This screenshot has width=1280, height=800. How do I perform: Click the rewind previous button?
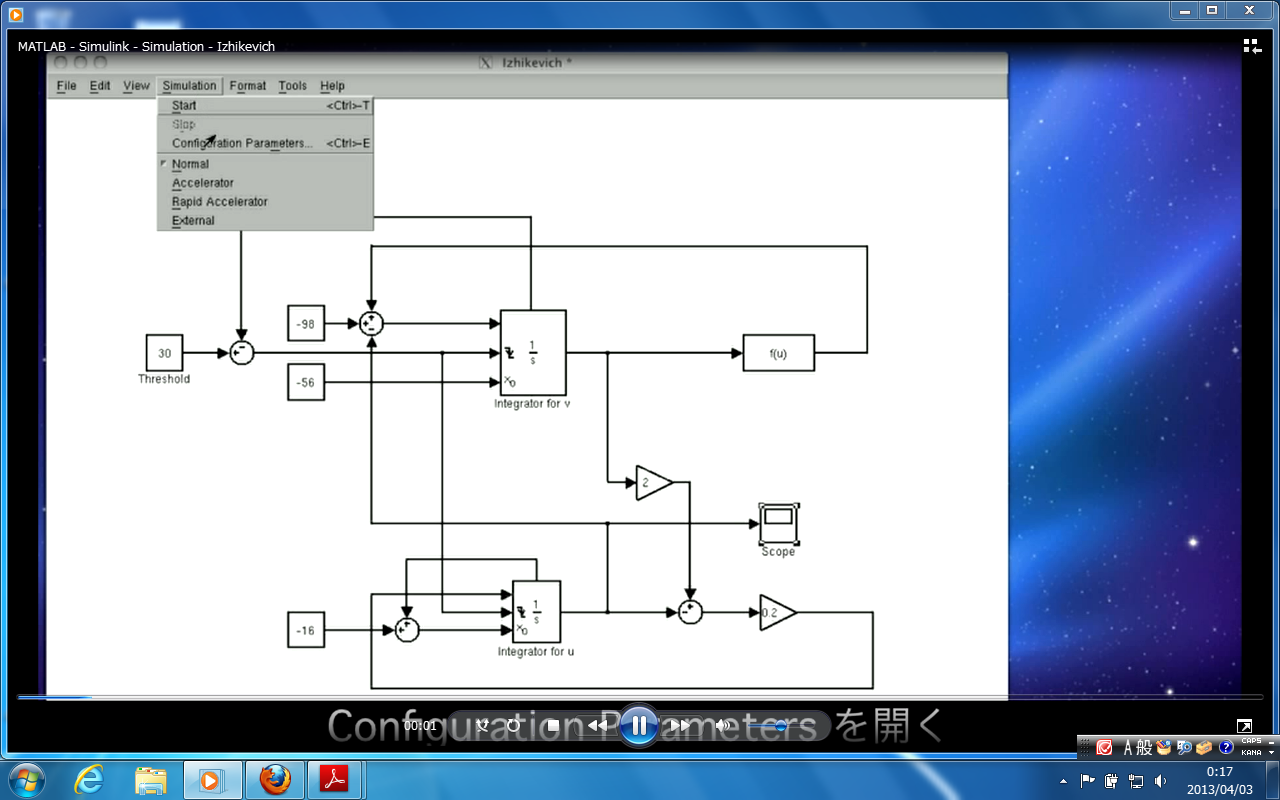597,726
